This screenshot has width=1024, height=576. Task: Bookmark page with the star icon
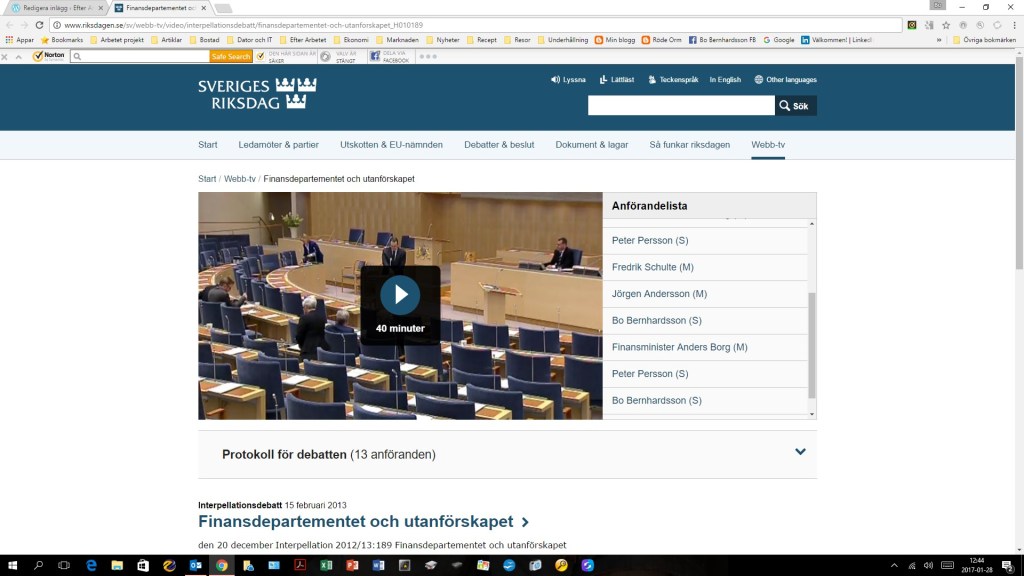click(945, 25)
